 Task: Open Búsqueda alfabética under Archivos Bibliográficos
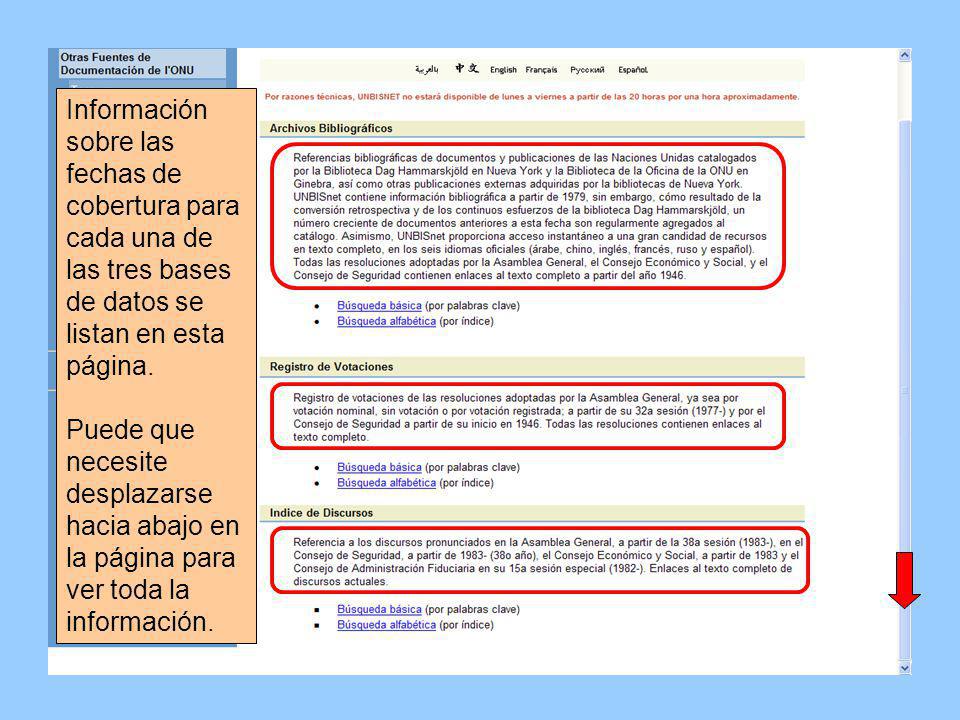(x=386, y=321)
